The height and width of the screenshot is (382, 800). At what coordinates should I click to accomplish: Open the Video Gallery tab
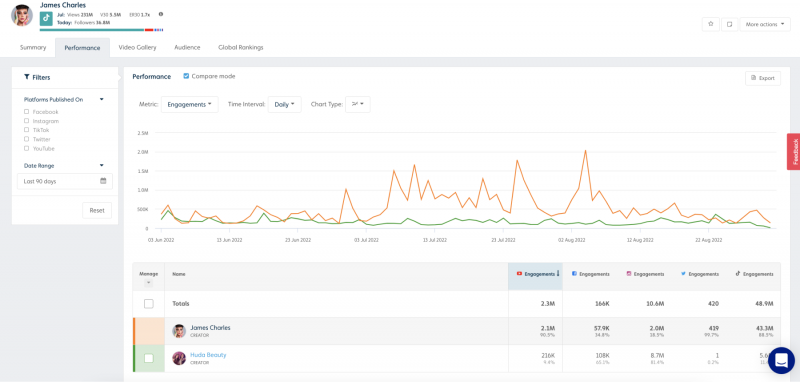pos(137,47)
